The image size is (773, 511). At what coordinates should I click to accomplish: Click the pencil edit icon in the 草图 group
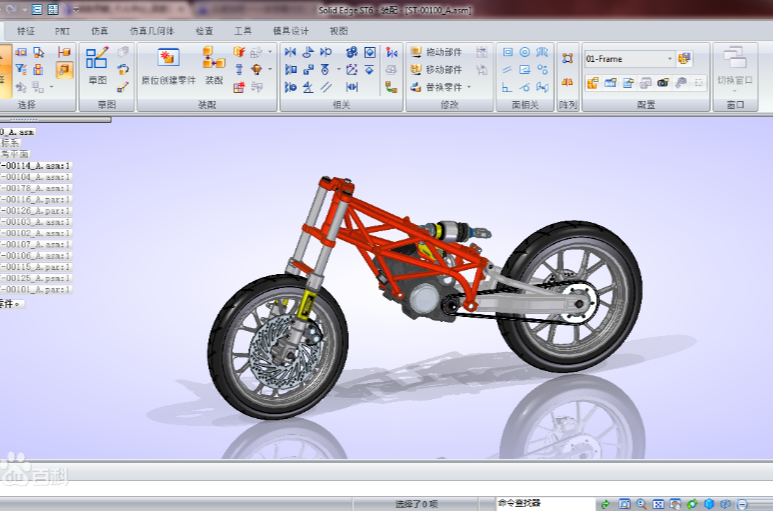[x=123, y=87]
